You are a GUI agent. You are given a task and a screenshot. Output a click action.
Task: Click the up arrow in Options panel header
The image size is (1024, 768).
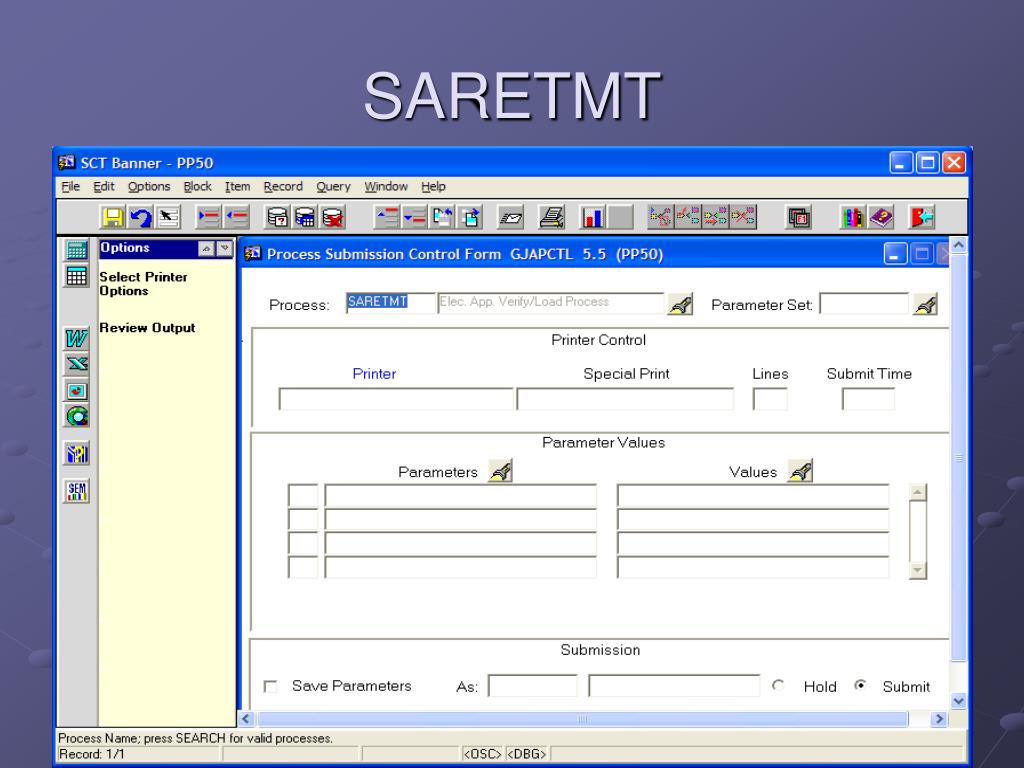206,249
